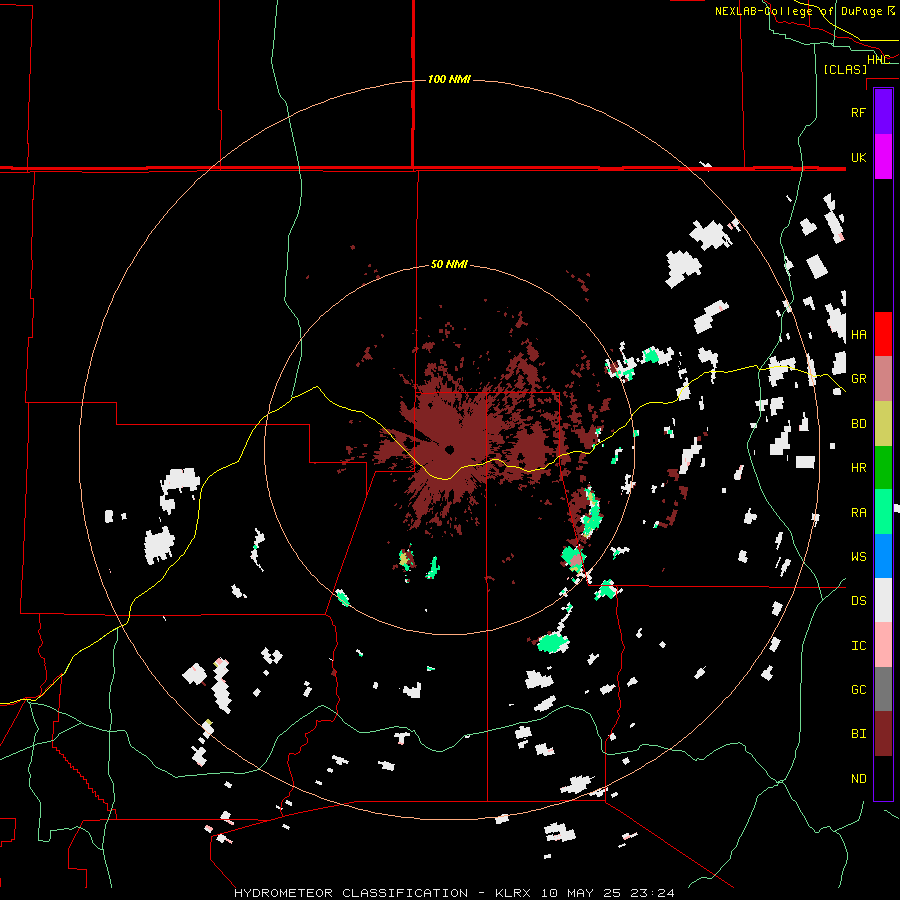Click the NEXLAB-College of DuPage credit text
The width and height of the screenshot is (900, 900).
(x=805, y=11)
